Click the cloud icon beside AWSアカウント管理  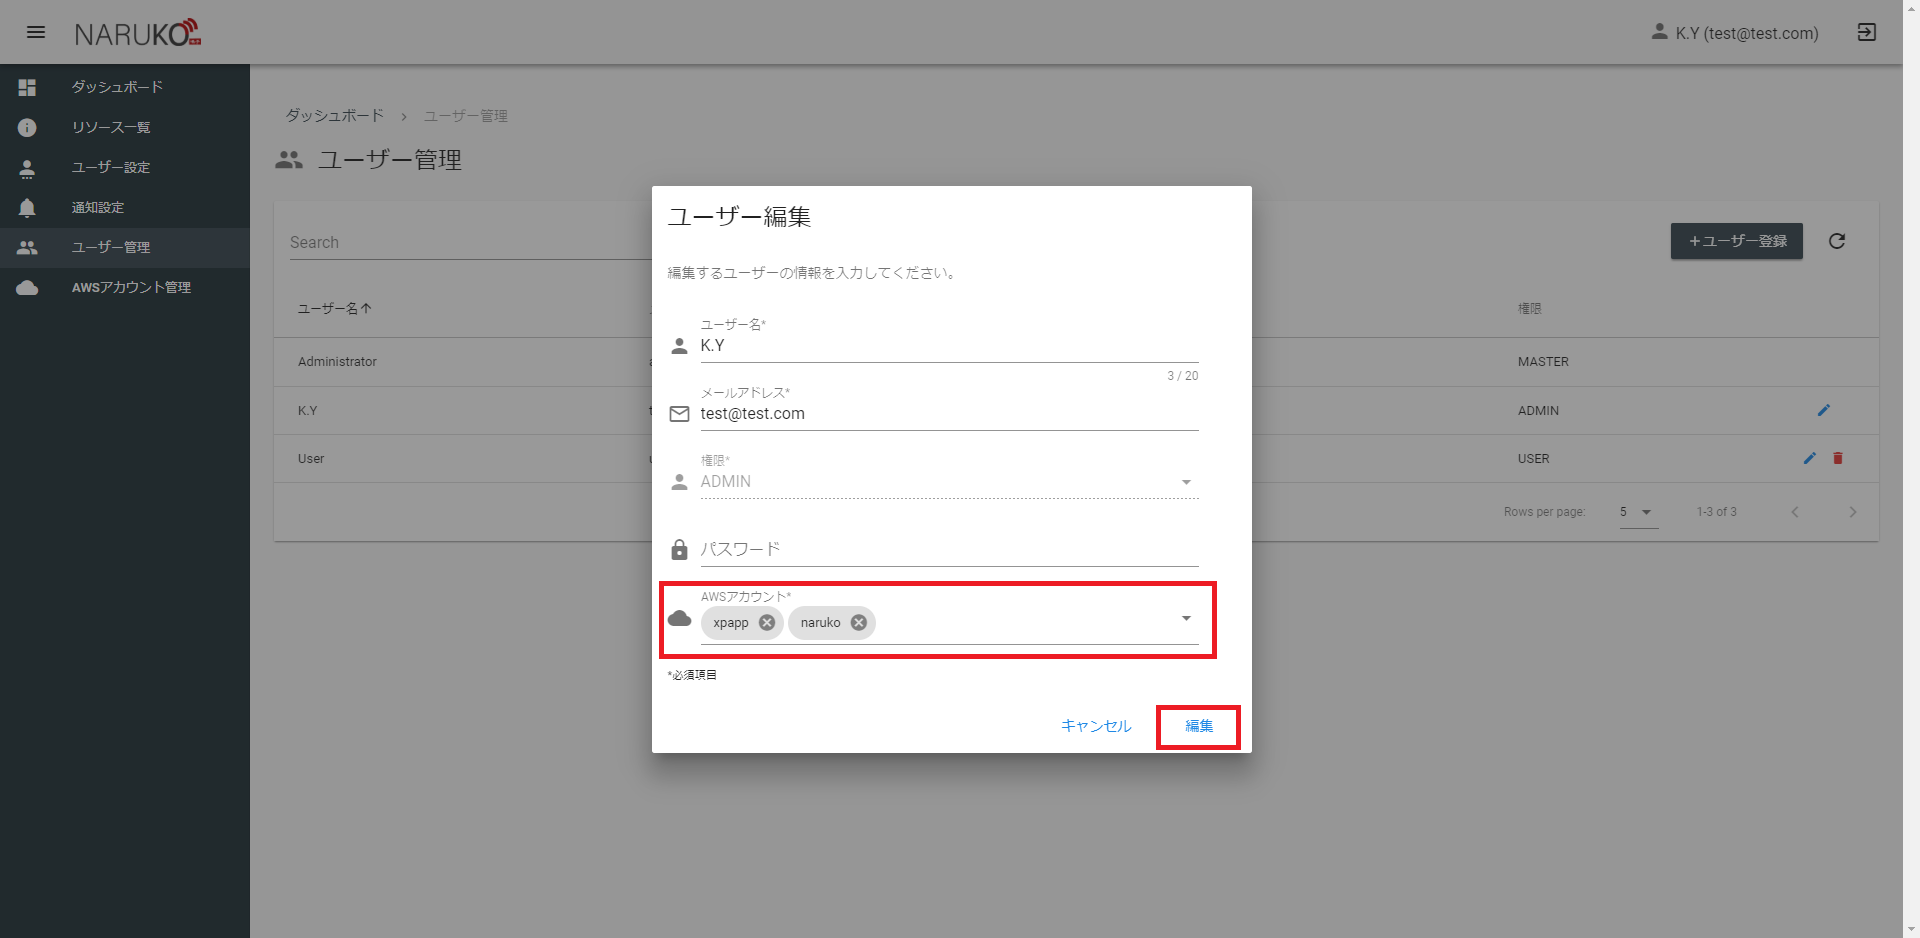pos(27,287)
